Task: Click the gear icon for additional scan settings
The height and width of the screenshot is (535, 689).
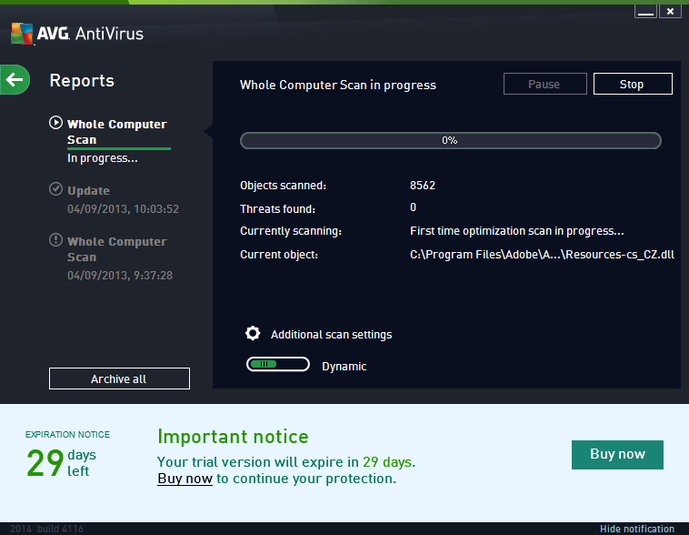Action: coord(253,333)
